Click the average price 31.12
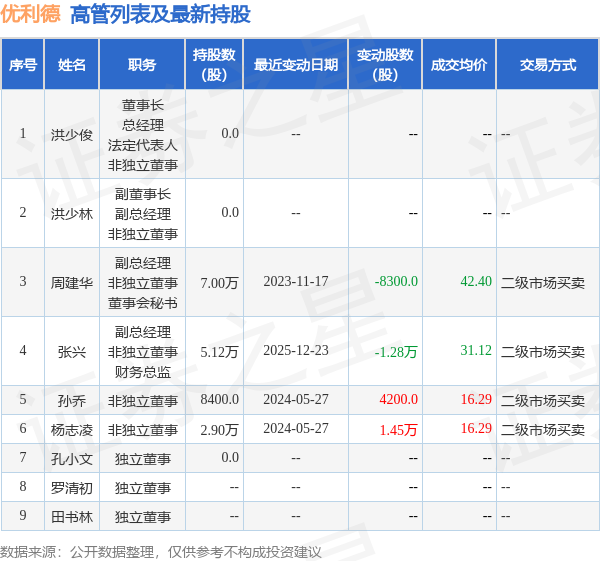Image resolution: width=600 pixels, height=561 pixels. (476, 350)
